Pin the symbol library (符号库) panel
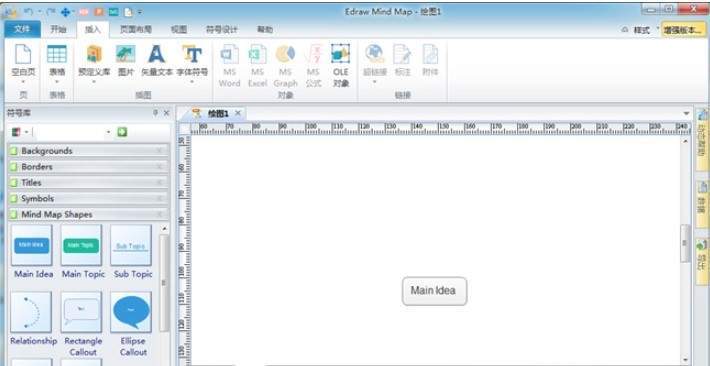 point(155,113)
